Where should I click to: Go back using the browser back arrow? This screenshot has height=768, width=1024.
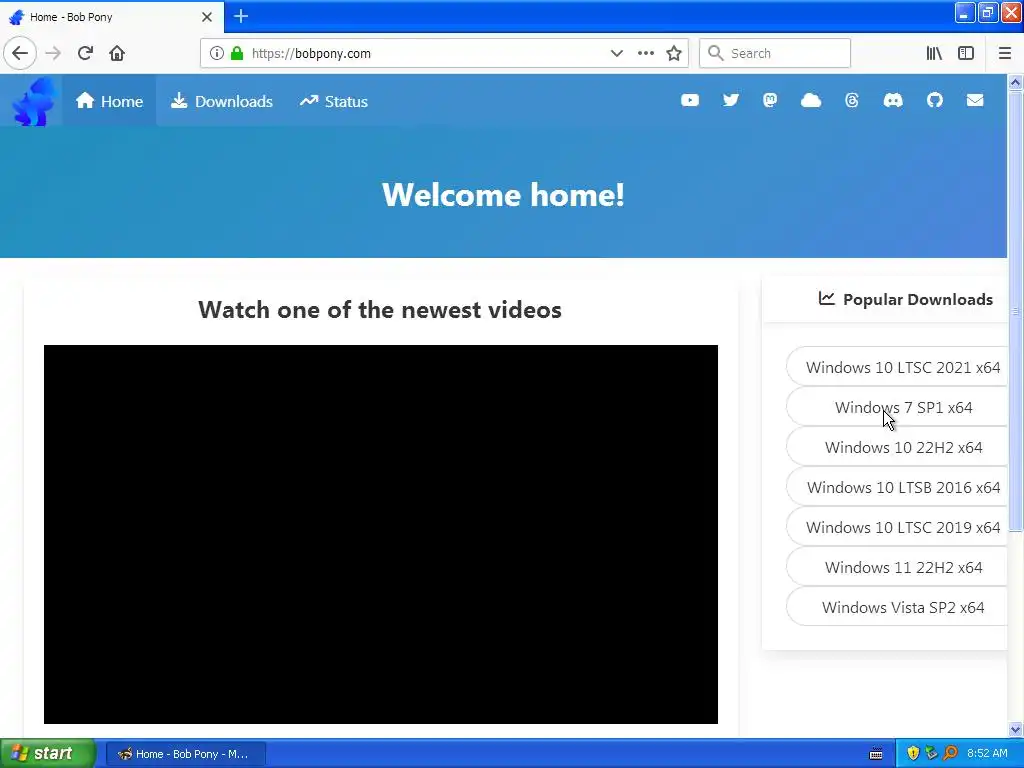click(x=20, y=53)
